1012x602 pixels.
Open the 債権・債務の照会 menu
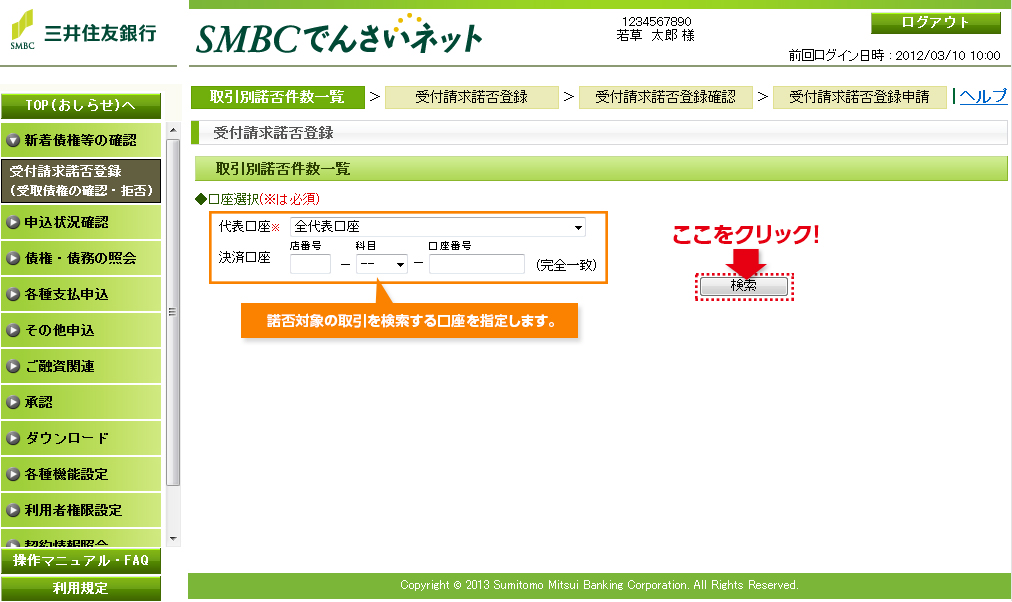(x=81, y=259)
